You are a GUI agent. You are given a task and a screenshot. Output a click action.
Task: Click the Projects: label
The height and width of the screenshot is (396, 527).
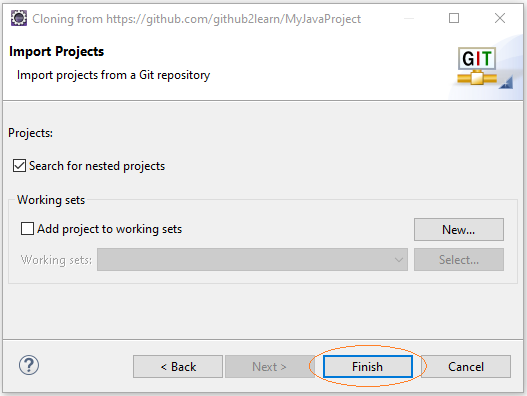coord(31,133)
